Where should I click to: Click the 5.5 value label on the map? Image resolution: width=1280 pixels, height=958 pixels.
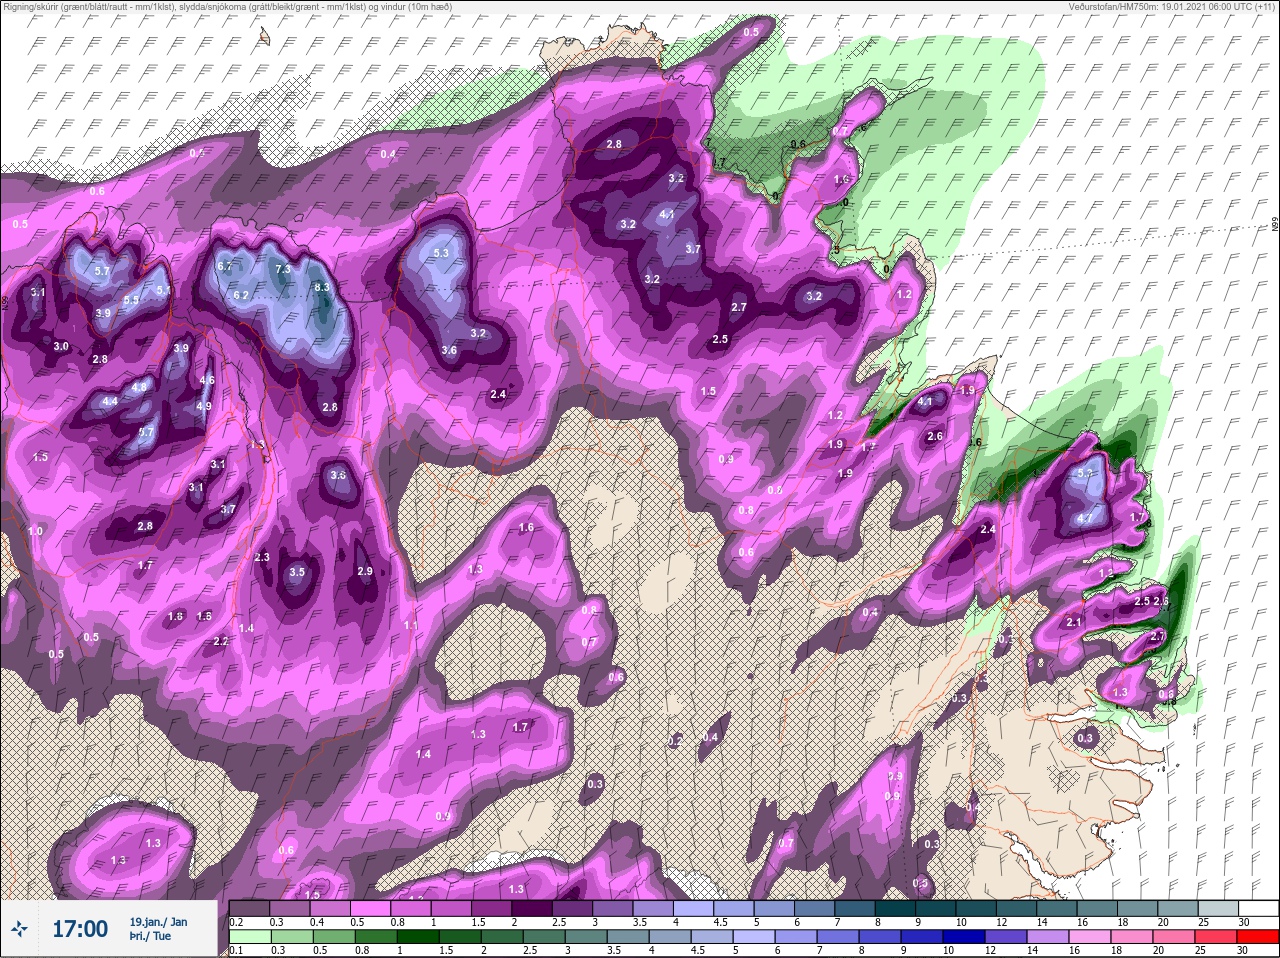click(x=131, y=301)
